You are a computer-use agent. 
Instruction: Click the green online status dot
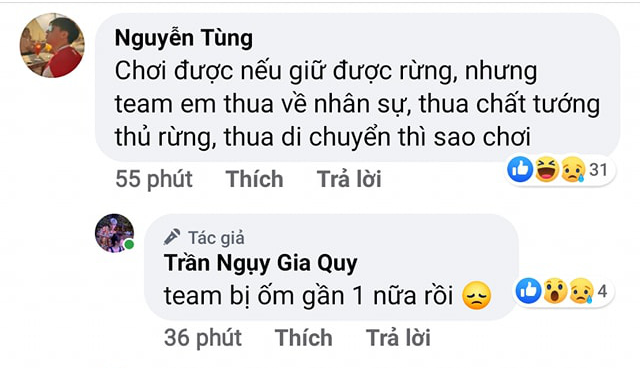pyautogui.click(x=129, y=244)
